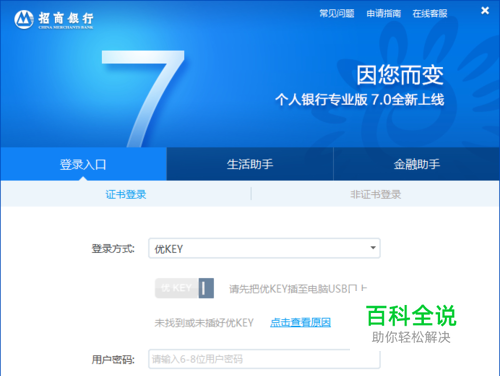This screenshot has width=500, height=376.
Task: Click the 请先把优KEY插至电脑USB口上 hint text
Action: 298,289
